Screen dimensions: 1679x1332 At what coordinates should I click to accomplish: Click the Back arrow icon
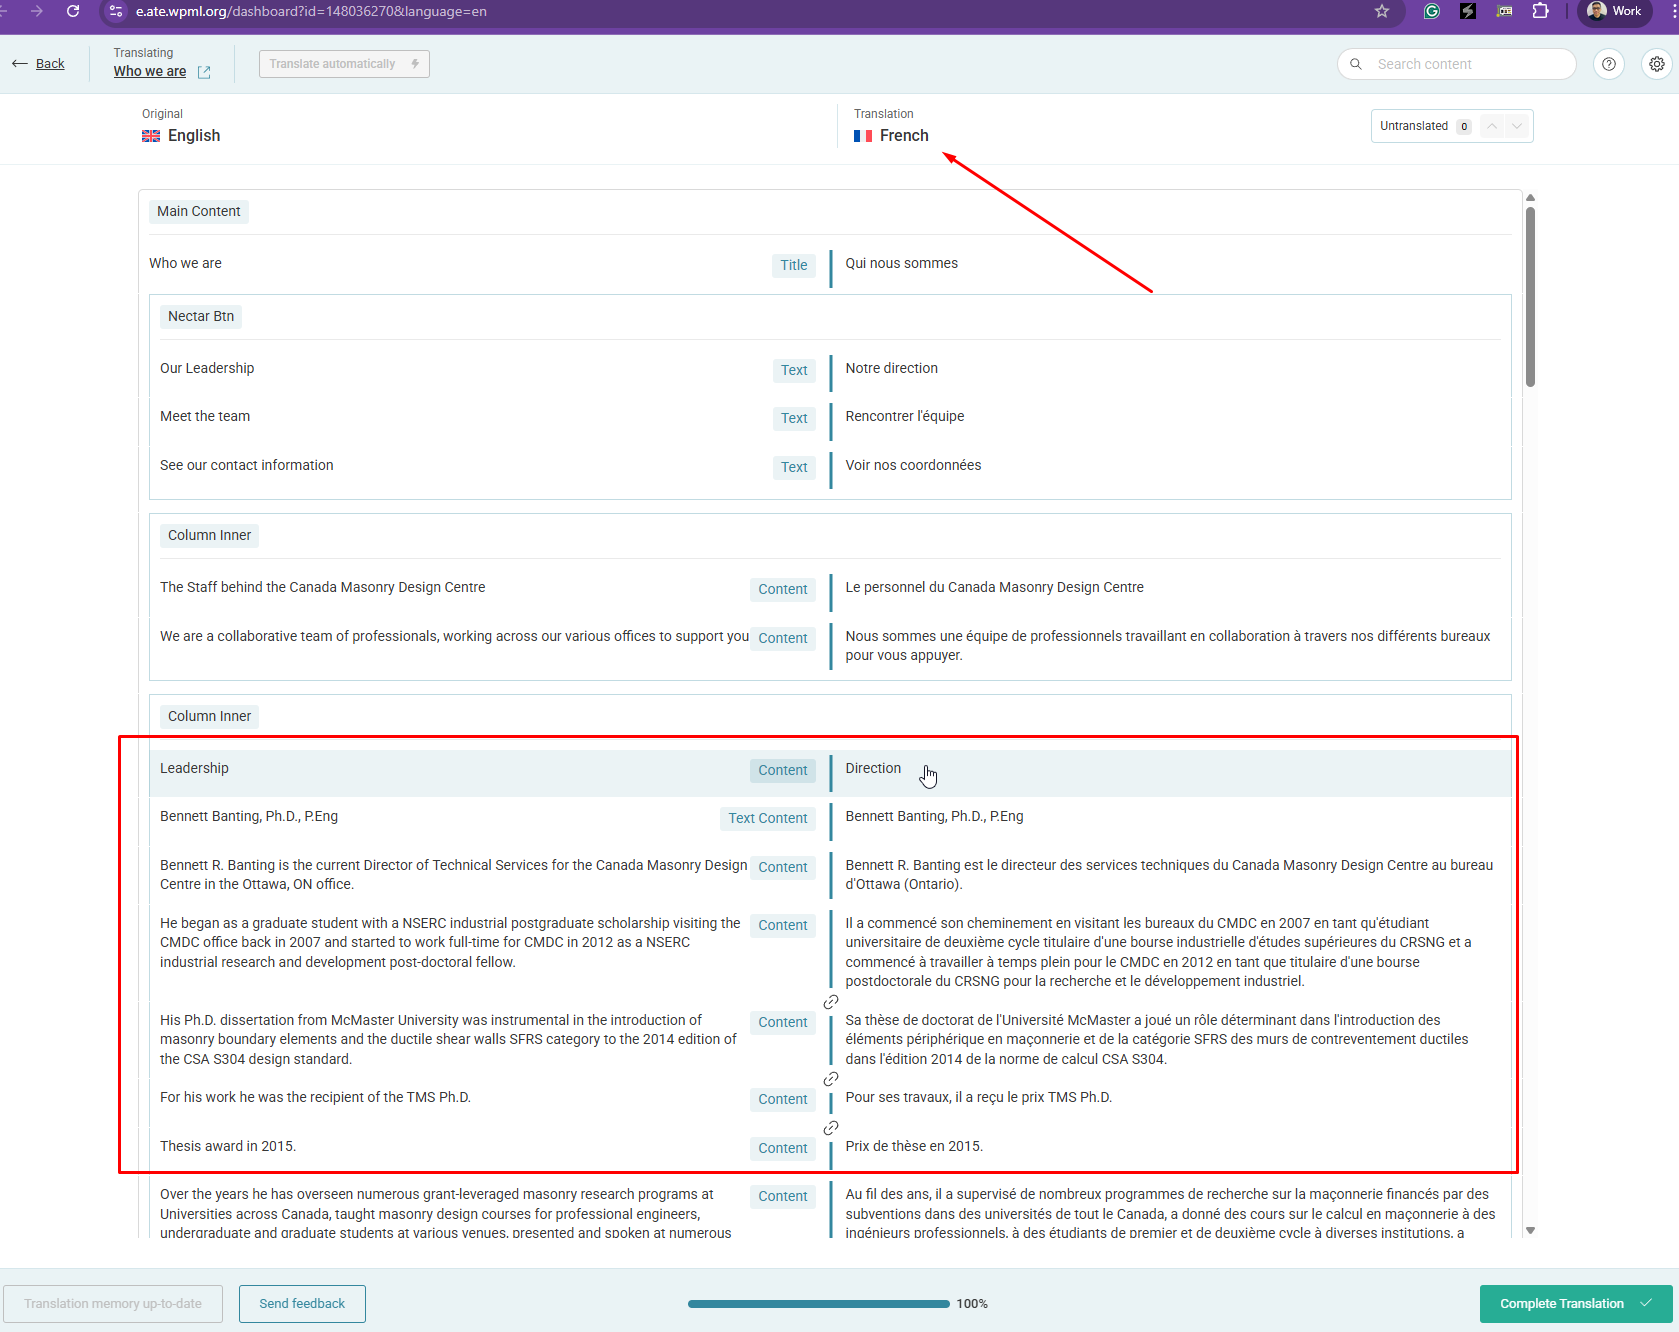pyautogui.click(x=20, y=64)
